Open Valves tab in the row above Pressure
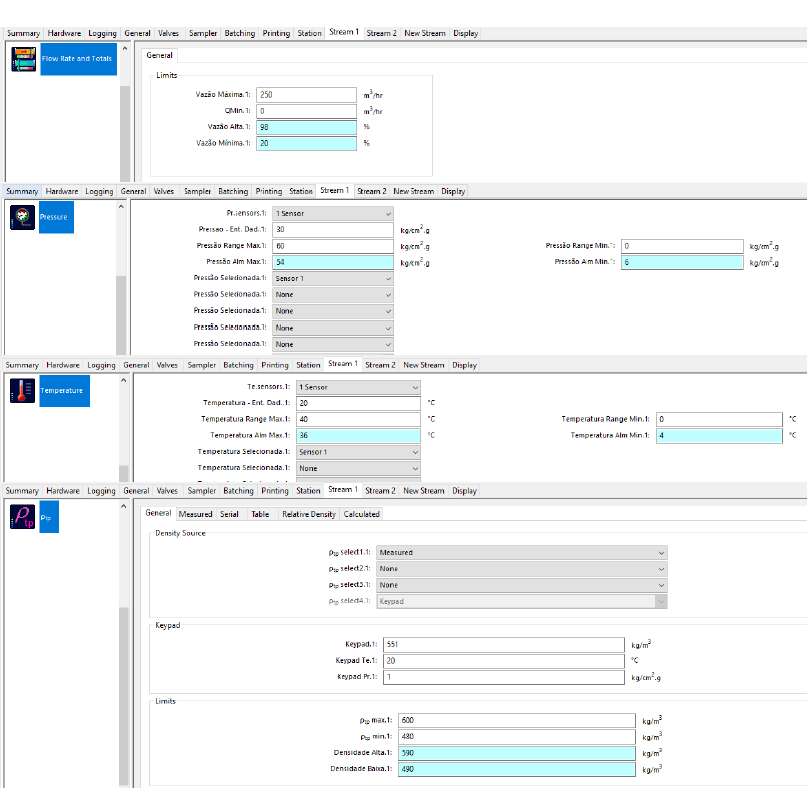The image size is (809, 796). tap(164, 191)
